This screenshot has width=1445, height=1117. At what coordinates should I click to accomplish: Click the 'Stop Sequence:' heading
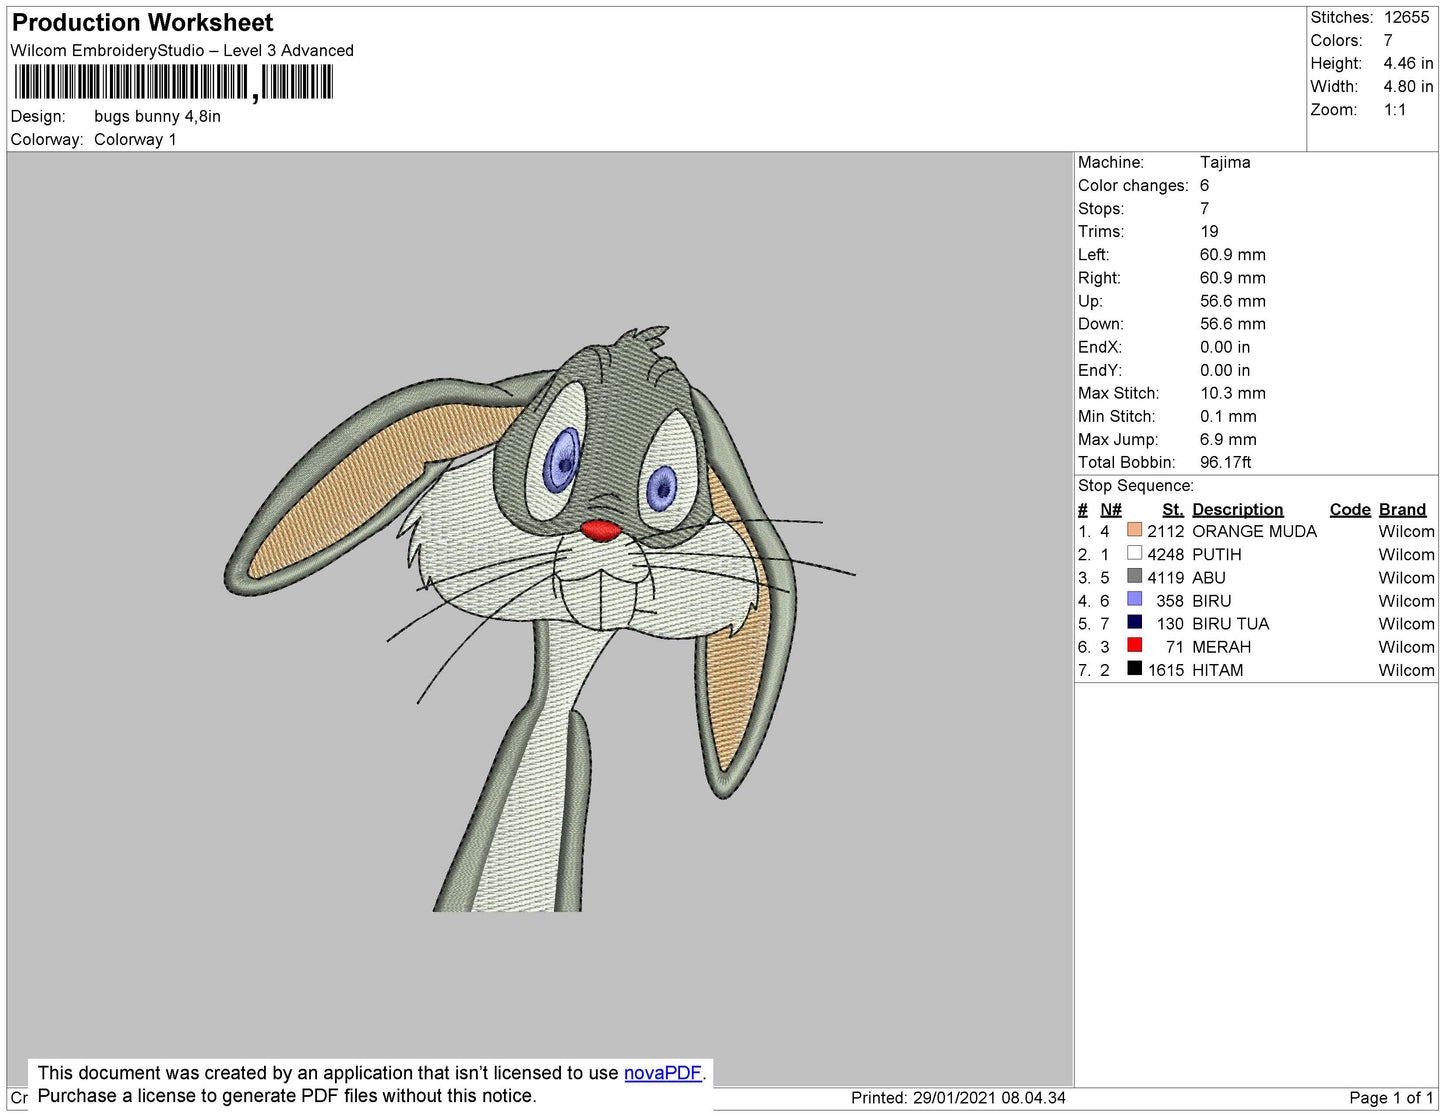pos(1135,485)
